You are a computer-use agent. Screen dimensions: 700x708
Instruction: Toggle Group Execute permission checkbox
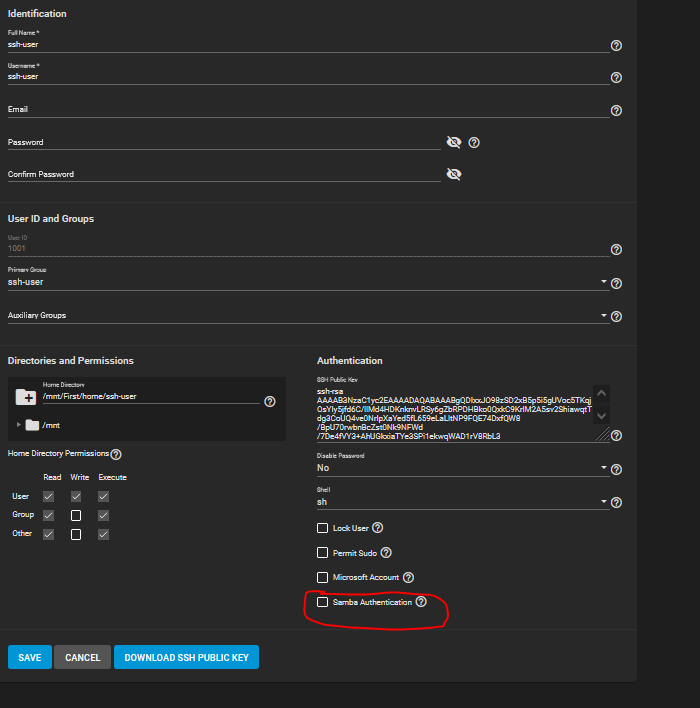[103, 516]
